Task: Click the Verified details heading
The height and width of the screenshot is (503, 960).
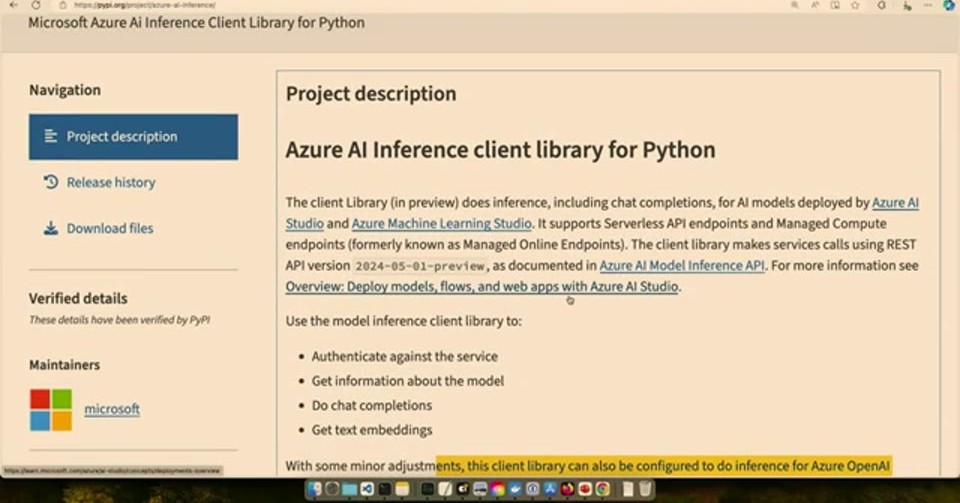Action: pos(78,299)
